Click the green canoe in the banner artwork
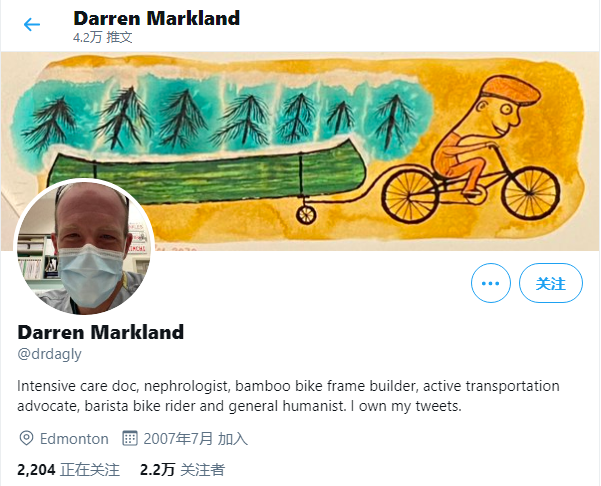Screen dimensions: 601x486 click(207, 172)
